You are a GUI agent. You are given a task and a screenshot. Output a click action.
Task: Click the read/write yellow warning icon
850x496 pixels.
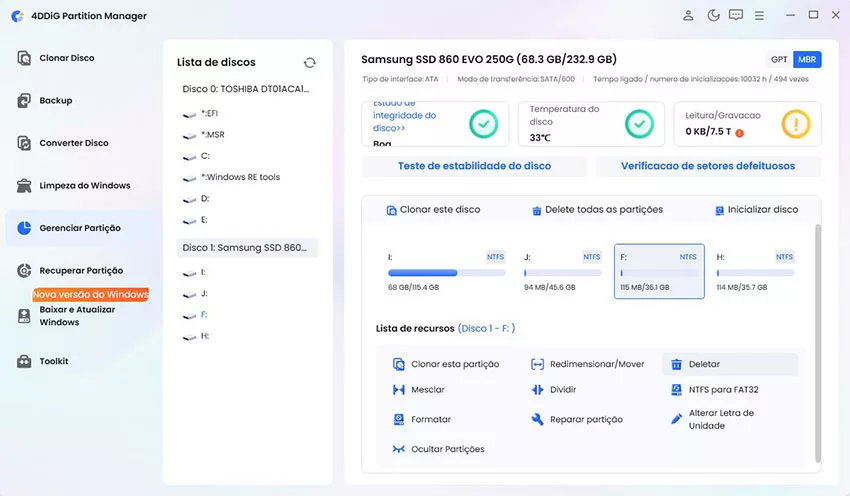[796, 124]
